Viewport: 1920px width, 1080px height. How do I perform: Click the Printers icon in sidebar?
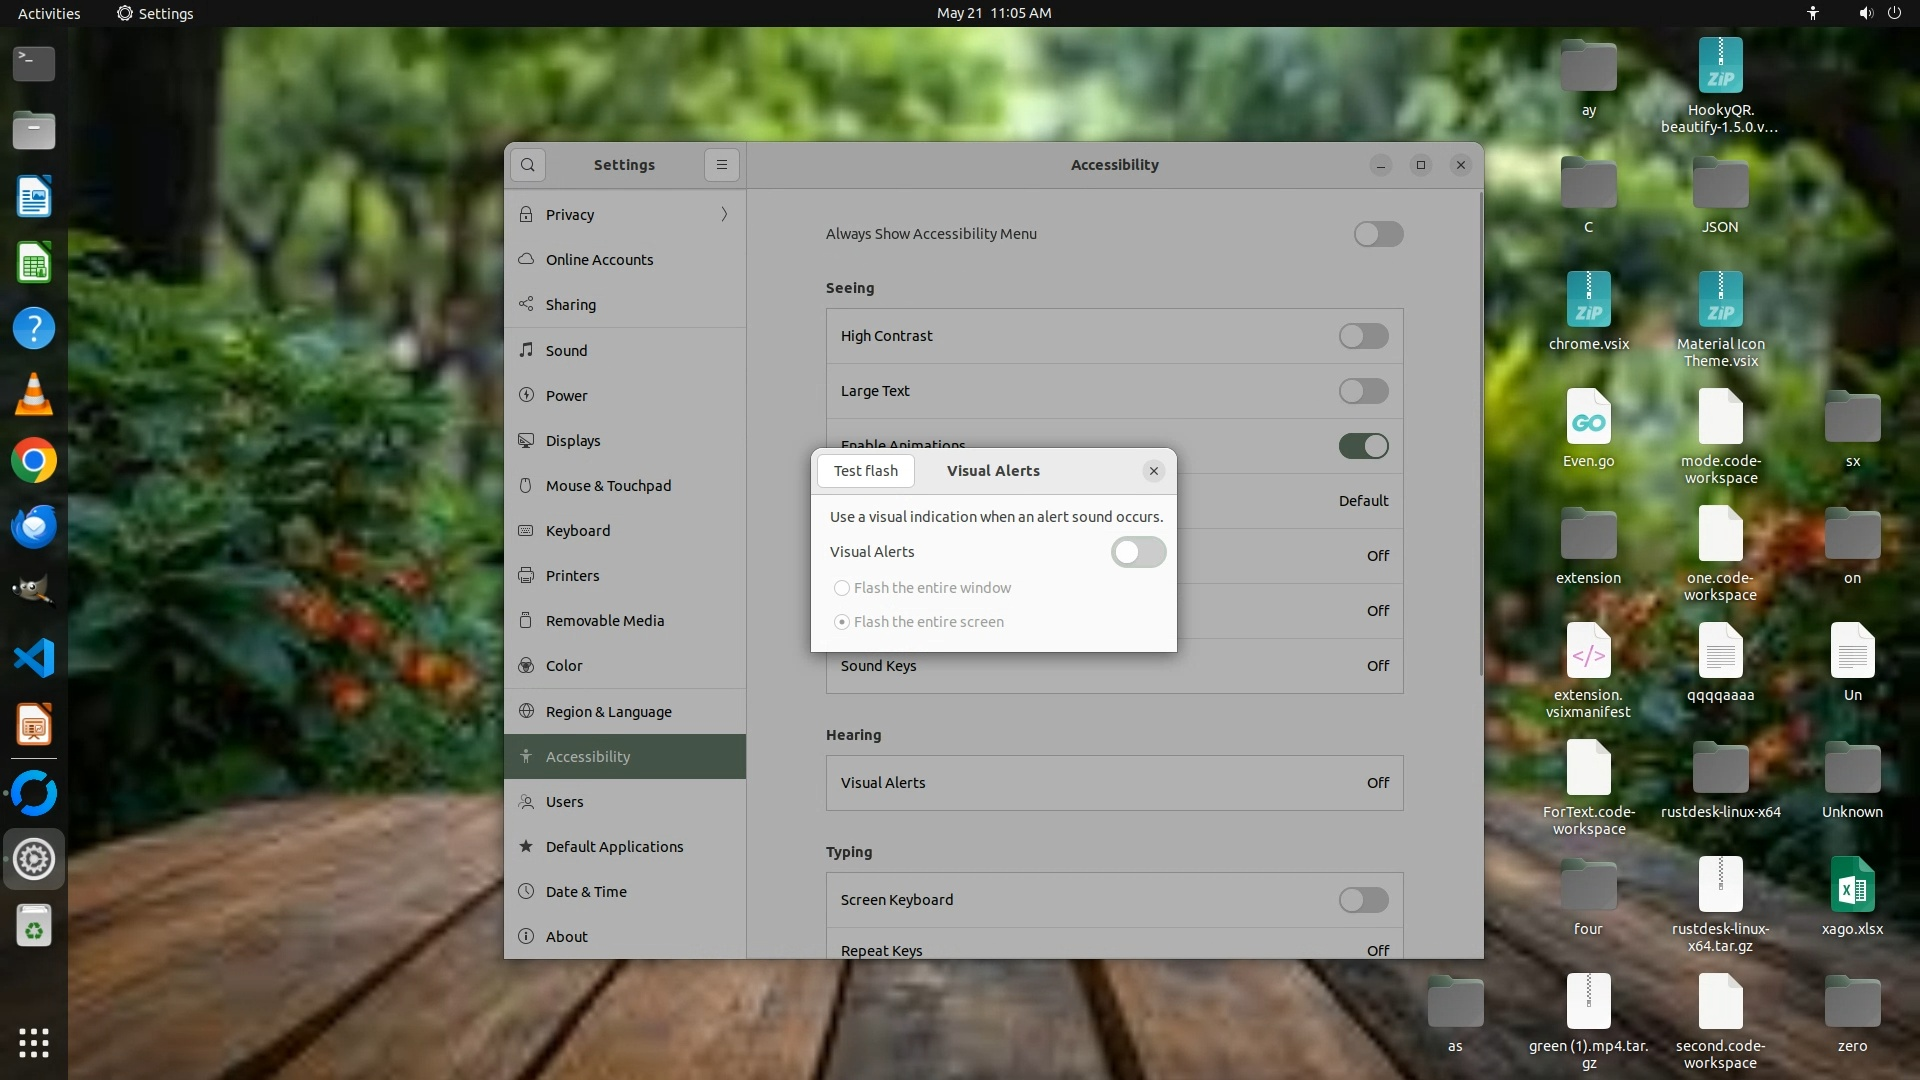coord(526,575)
